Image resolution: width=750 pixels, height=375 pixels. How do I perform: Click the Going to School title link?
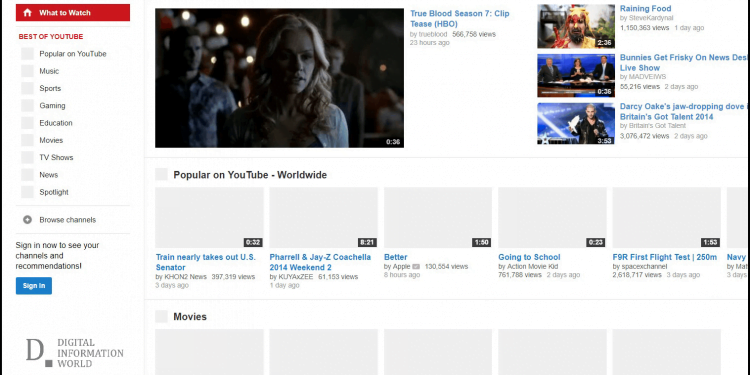point(529,257)
